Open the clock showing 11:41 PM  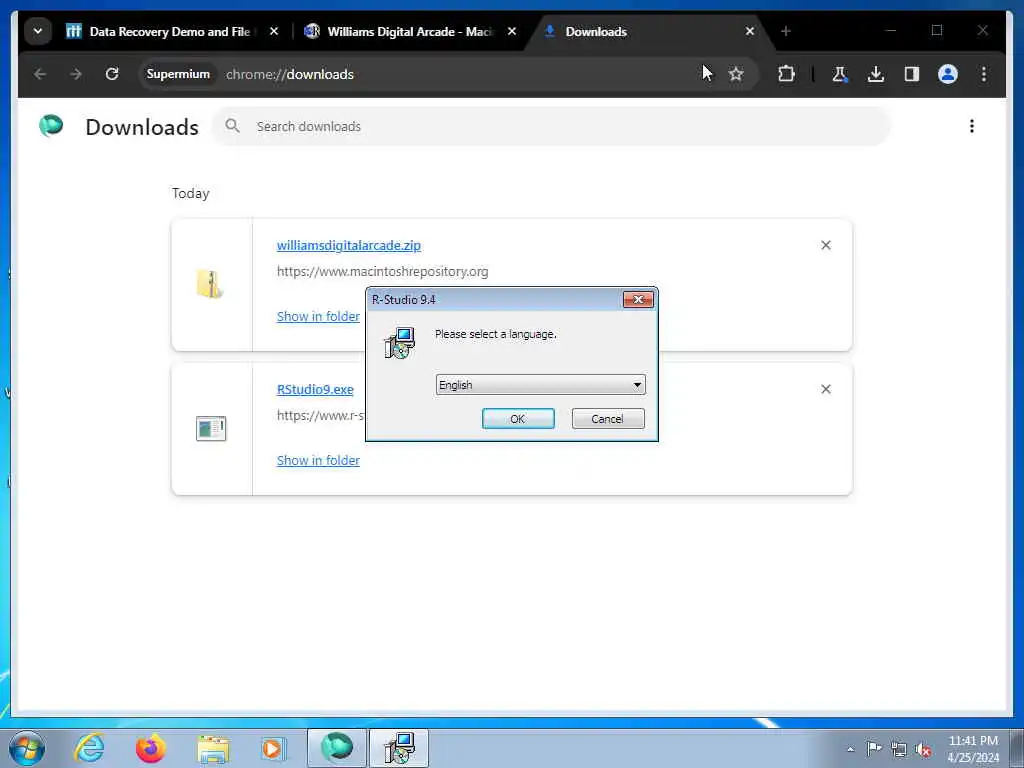click(973, 749)
